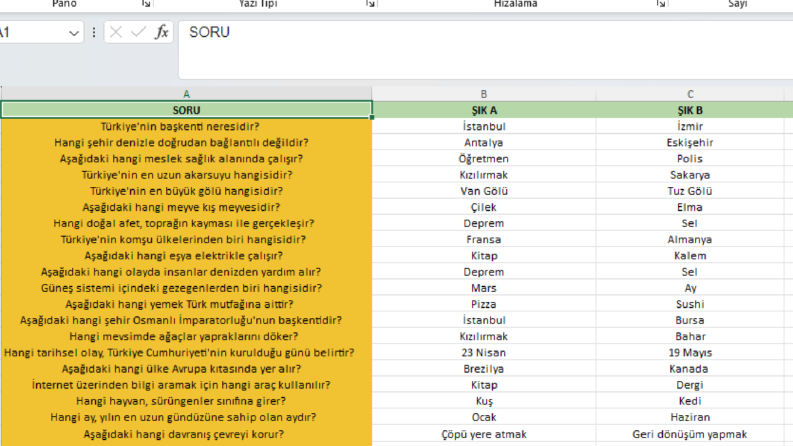Select the SORU header cell
Viewport: 793px width, 446px height.
click(x=187, y=110)
